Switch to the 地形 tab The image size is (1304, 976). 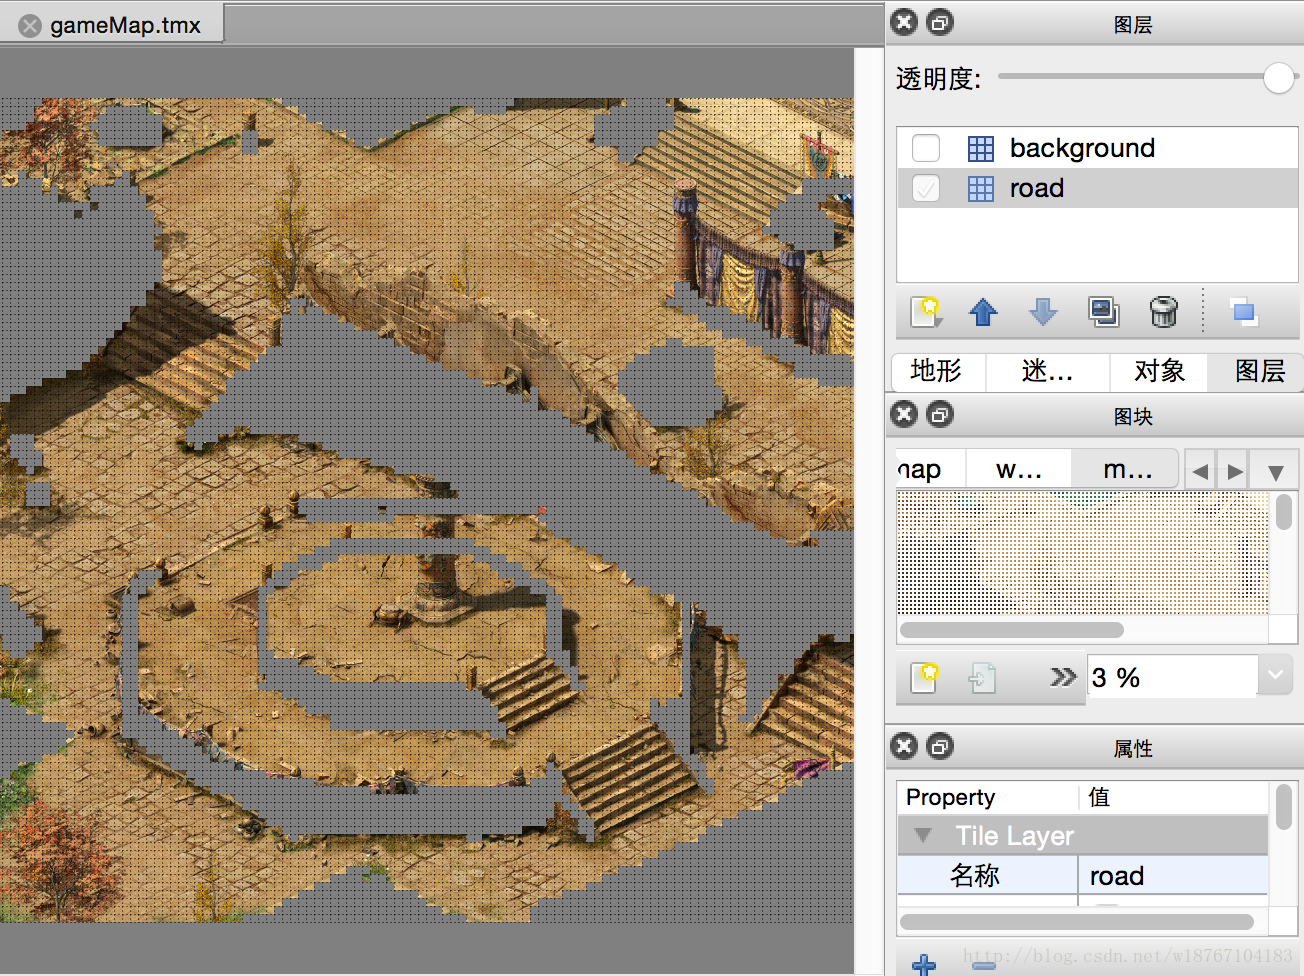tap(936, 371)
